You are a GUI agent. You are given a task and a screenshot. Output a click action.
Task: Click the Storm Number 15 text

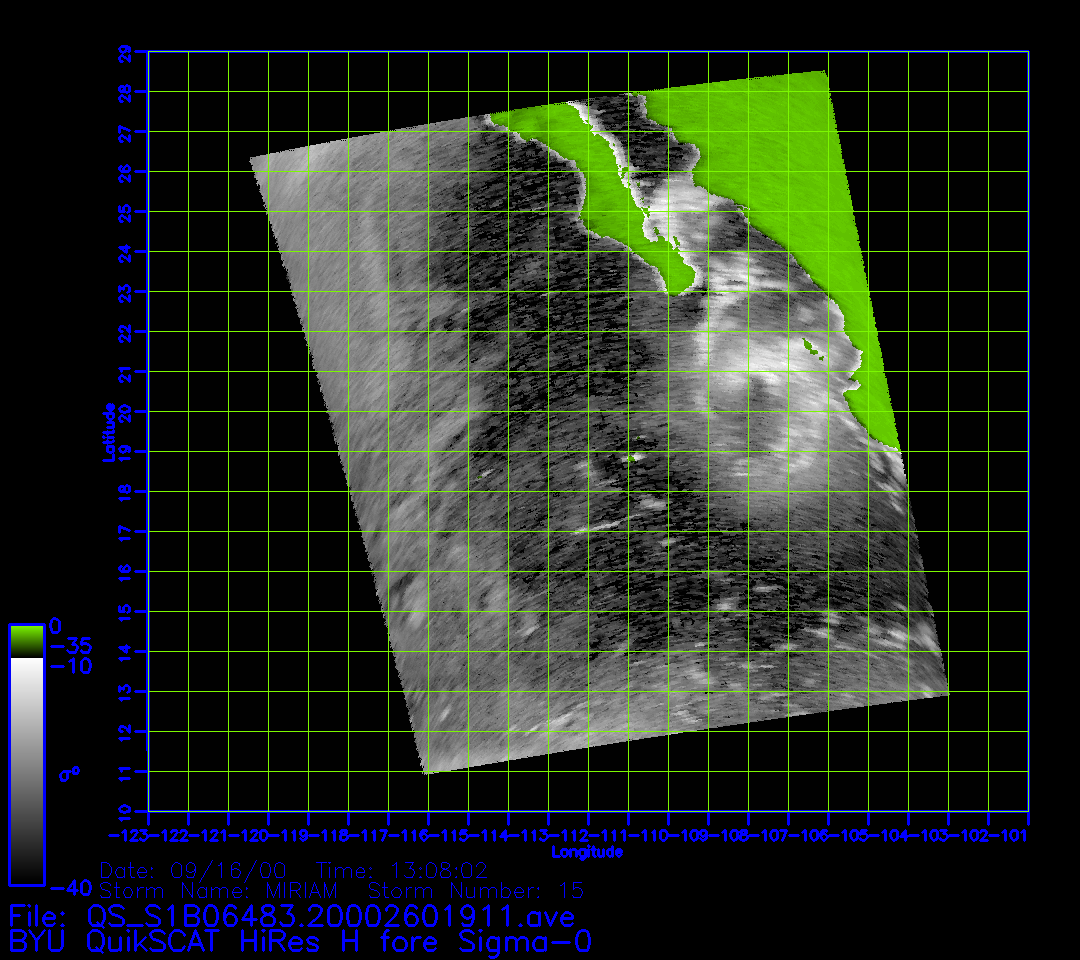[476, 890]
